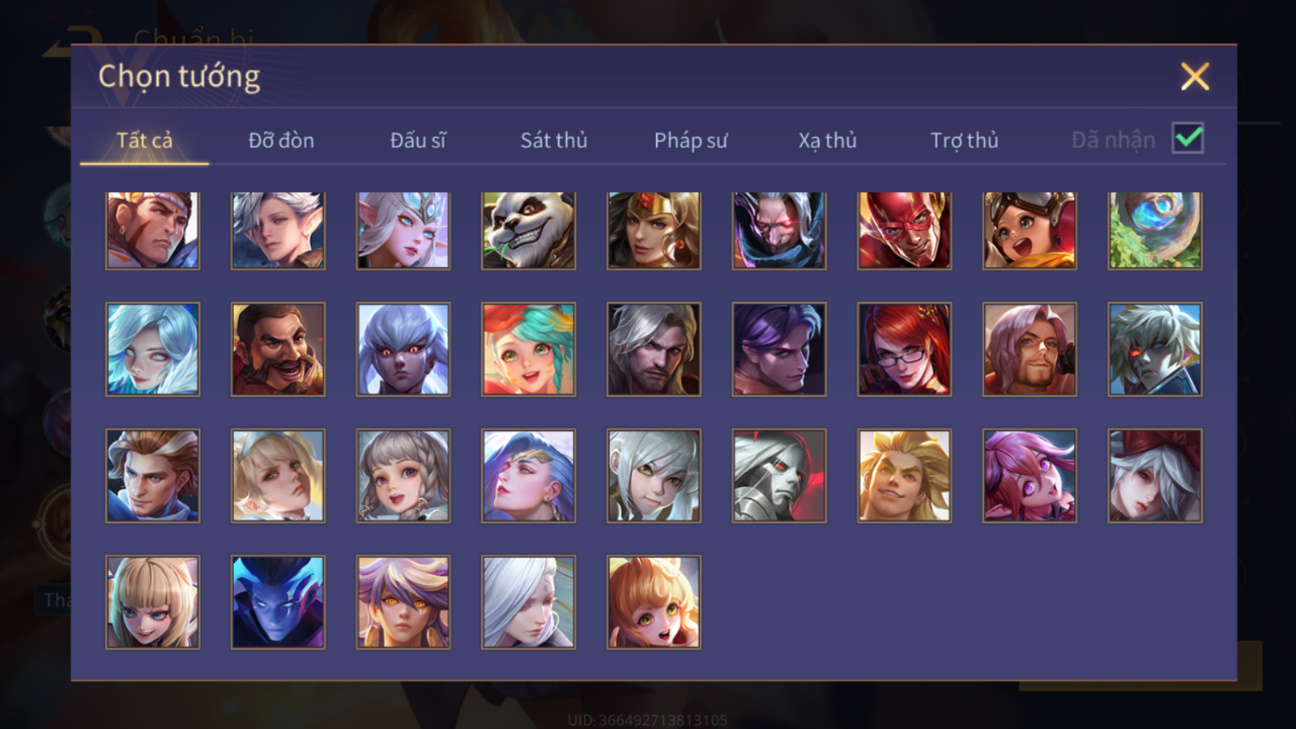Pick the blue-skinned demon hero portrait
1296x729 pixels.
point(278,603)
